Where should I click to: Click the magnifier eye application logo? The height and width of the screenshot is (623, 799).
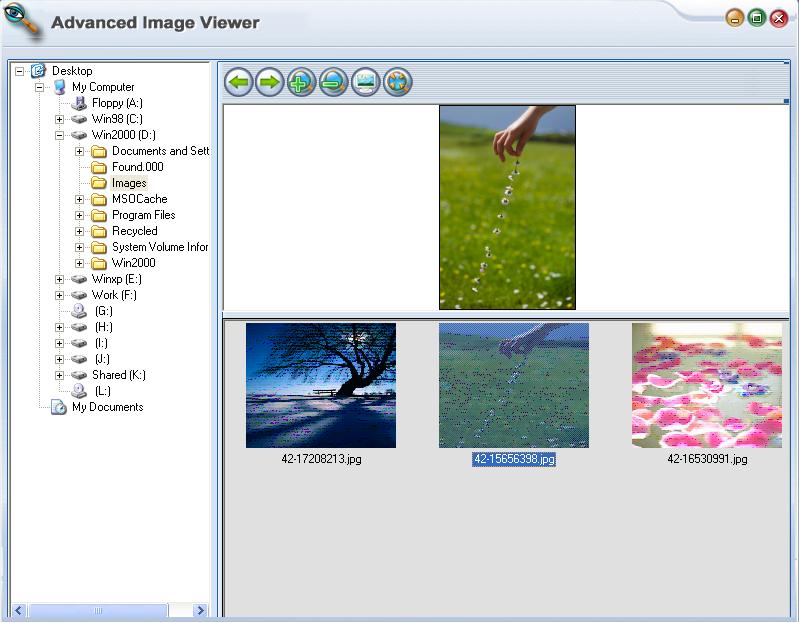pos(21,20)
